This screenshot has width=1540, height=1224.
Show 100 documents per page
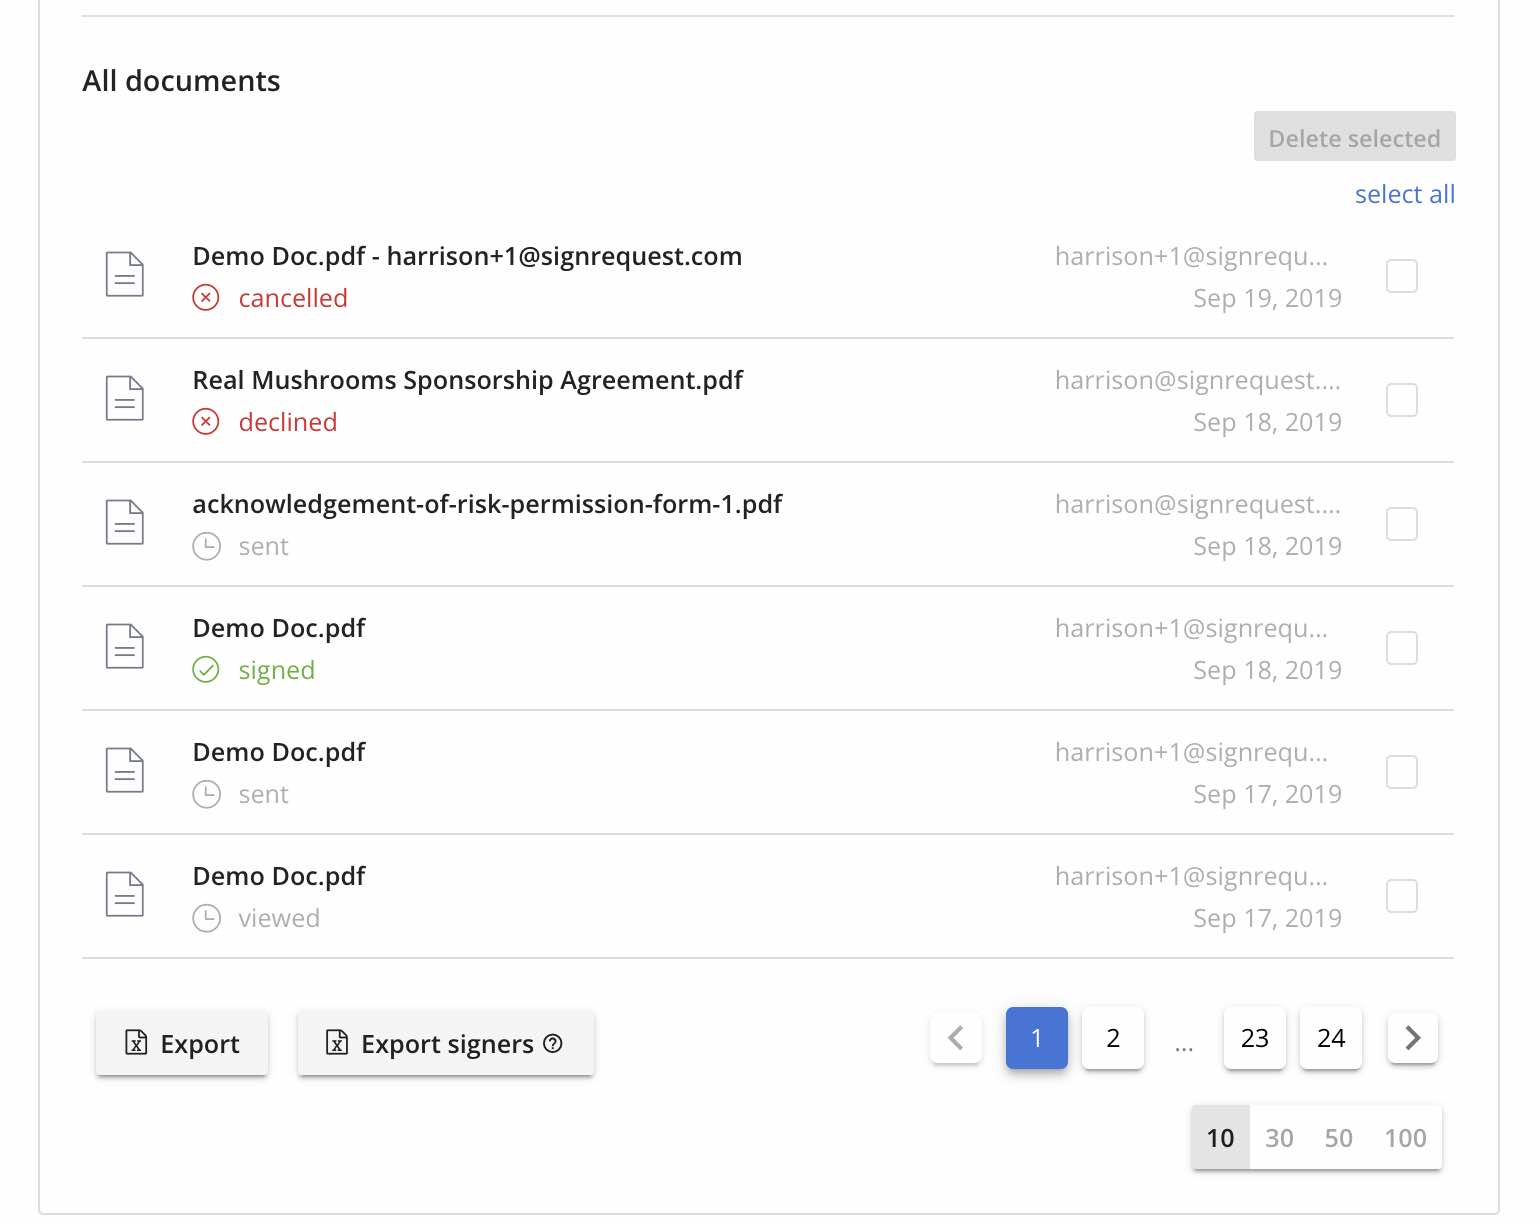pos(1405,1137)
